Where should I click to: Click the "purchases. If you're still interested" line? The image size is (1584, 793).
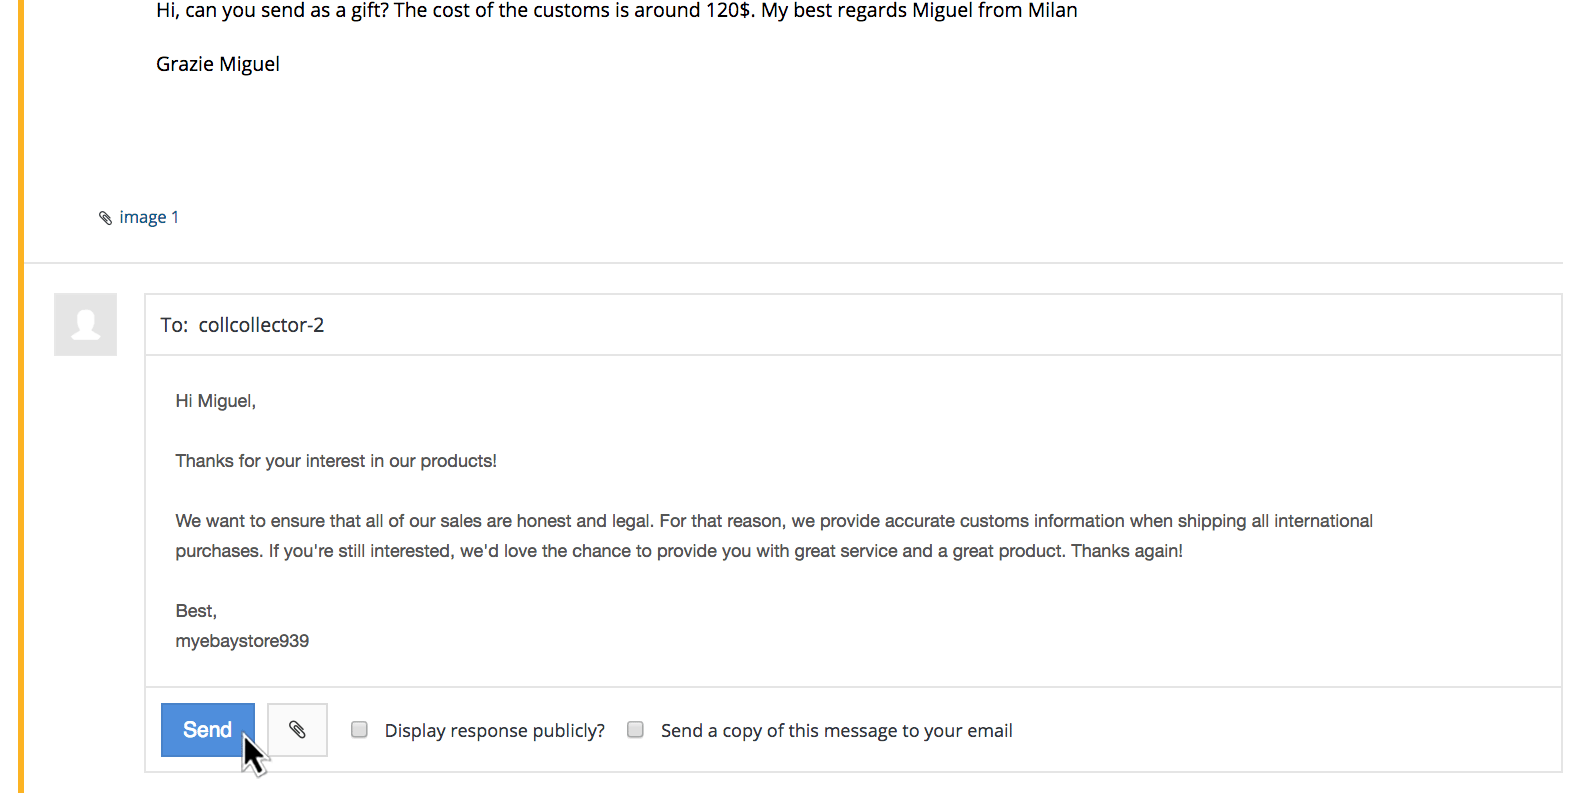click(x=678, y=551)
